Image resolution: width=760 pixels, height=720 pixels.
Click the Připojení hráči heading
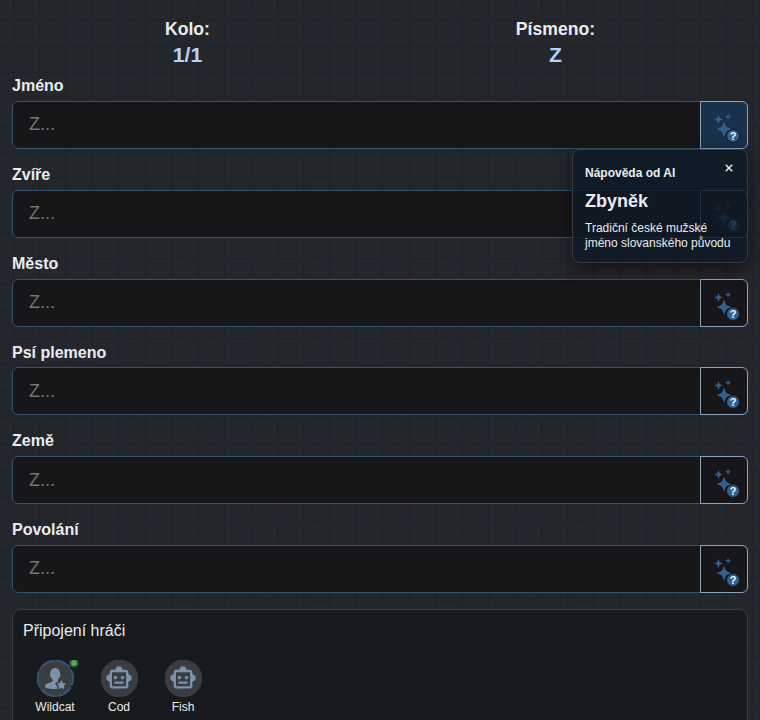click(74, 630)
